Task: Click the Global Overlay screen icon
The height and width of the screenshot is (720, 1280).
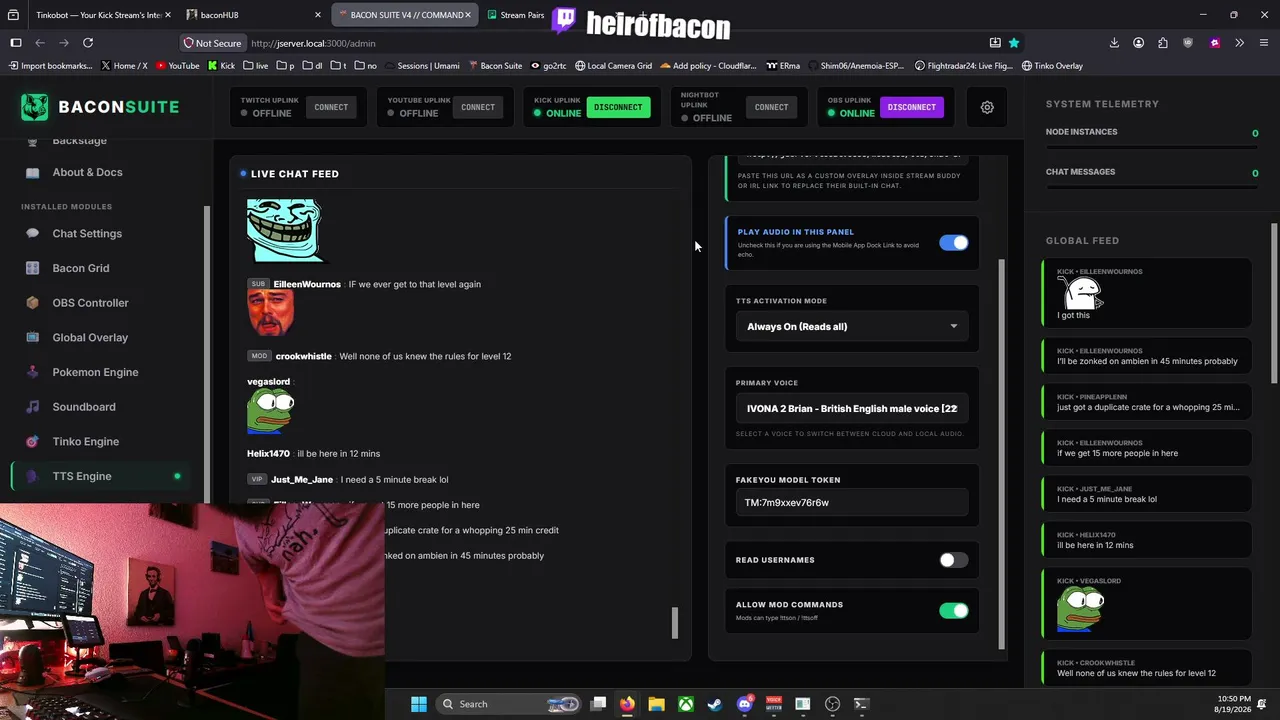Action: pyautogui.click(x=32, y=338)
